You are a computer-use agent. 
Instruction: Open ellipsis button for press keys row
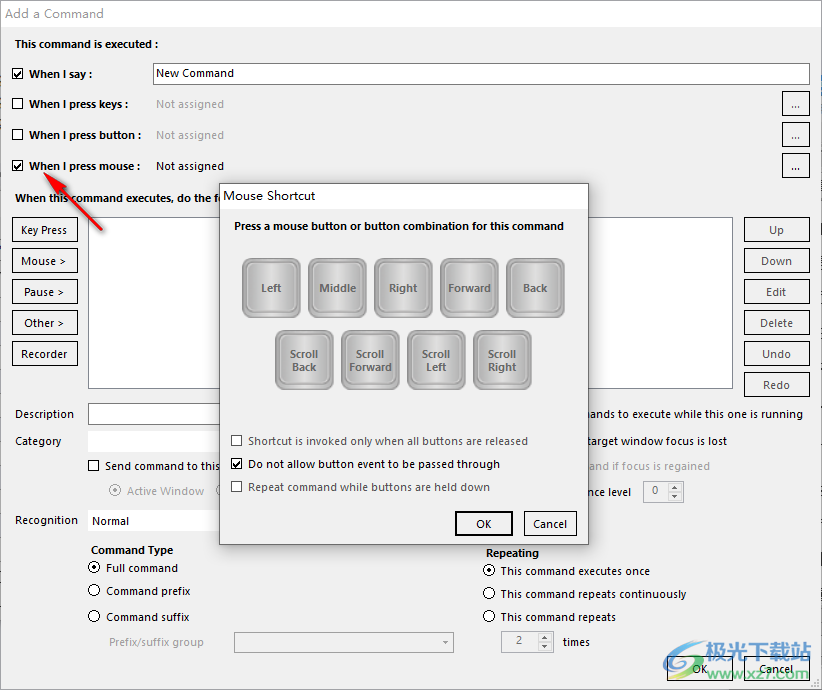pos(795,104)
